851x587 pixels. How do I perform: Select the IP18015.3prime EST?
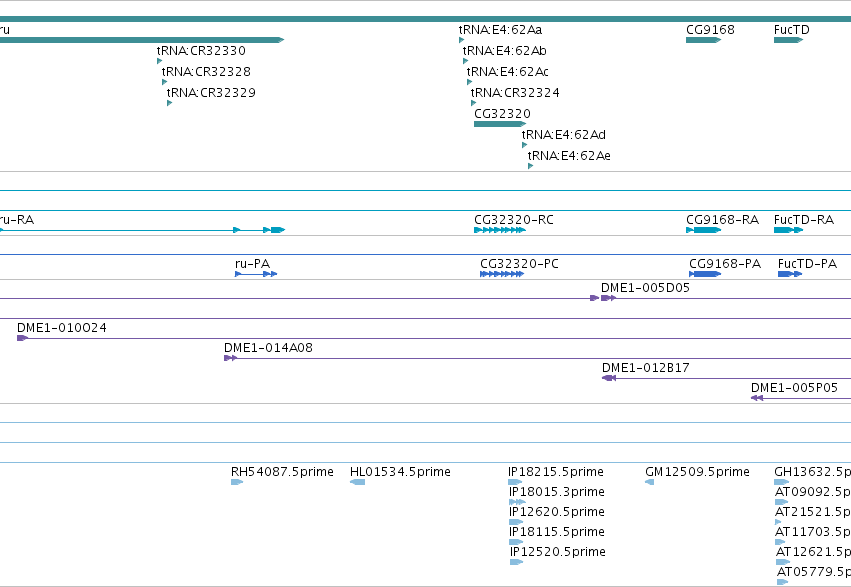[517, 502]
